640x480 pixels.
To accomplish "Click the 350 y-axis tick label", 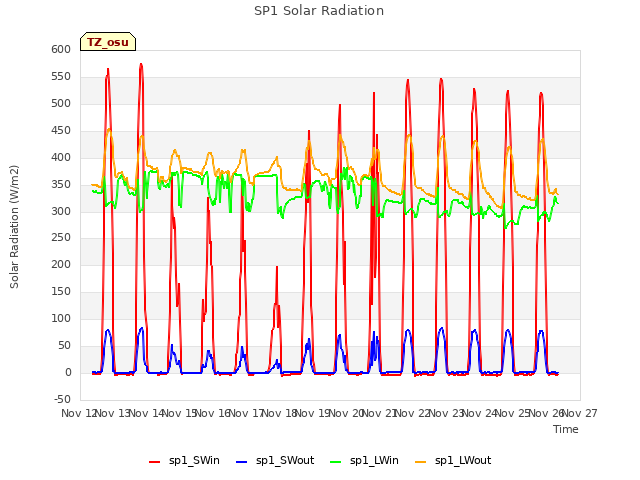I will pos(61,184).
